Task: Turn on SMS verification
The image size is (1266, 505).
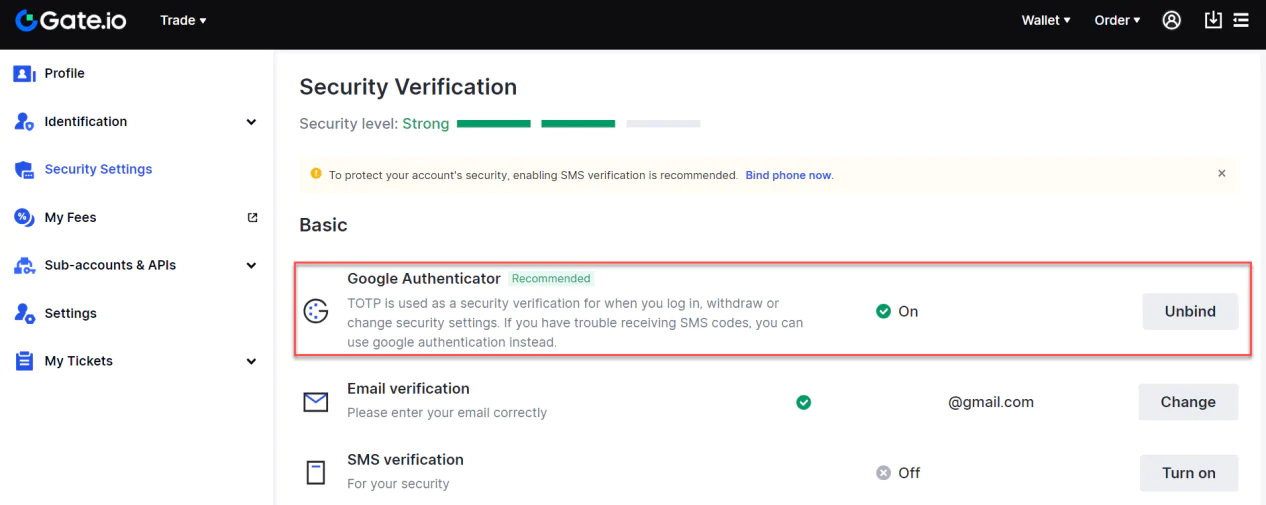Action: point(1189,473)
